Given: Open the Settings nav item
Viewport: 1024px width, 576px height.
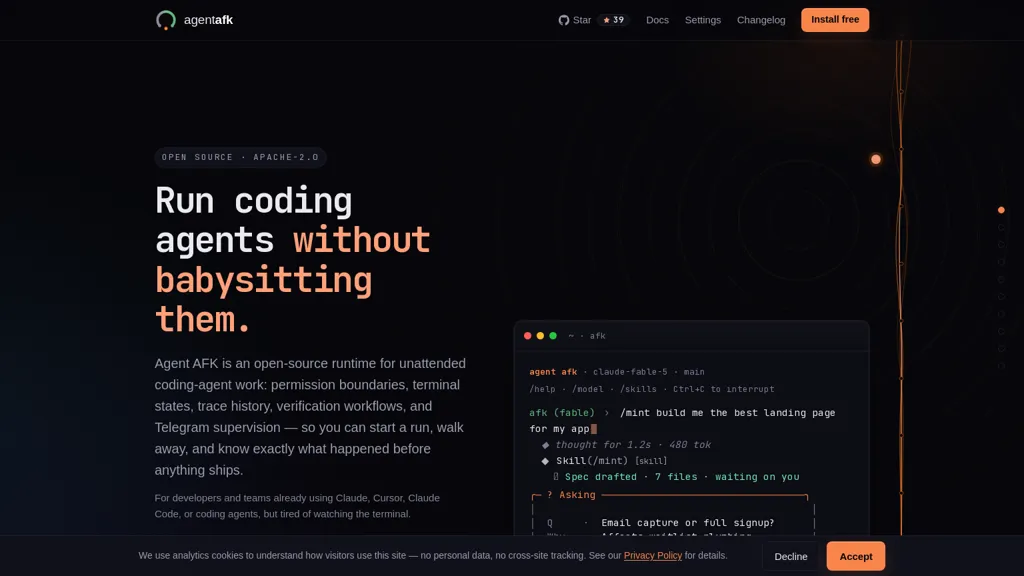Looking at the screenshot, I should pos(703,20).
